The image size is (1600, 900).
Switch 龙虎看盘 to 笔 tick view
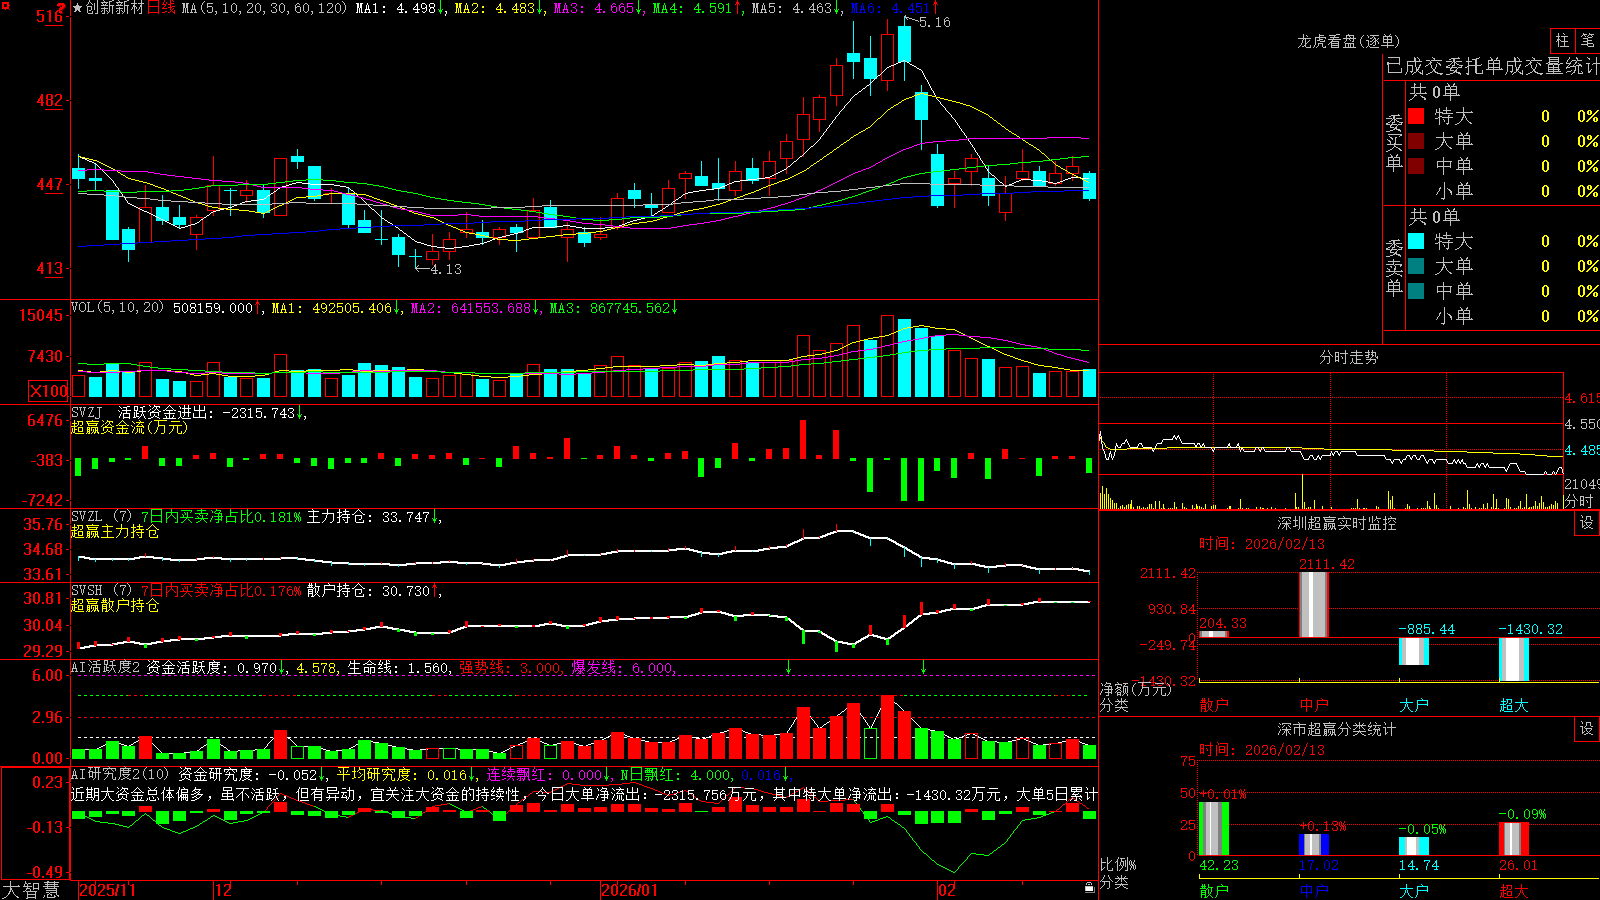click(x=1587, y=41)
